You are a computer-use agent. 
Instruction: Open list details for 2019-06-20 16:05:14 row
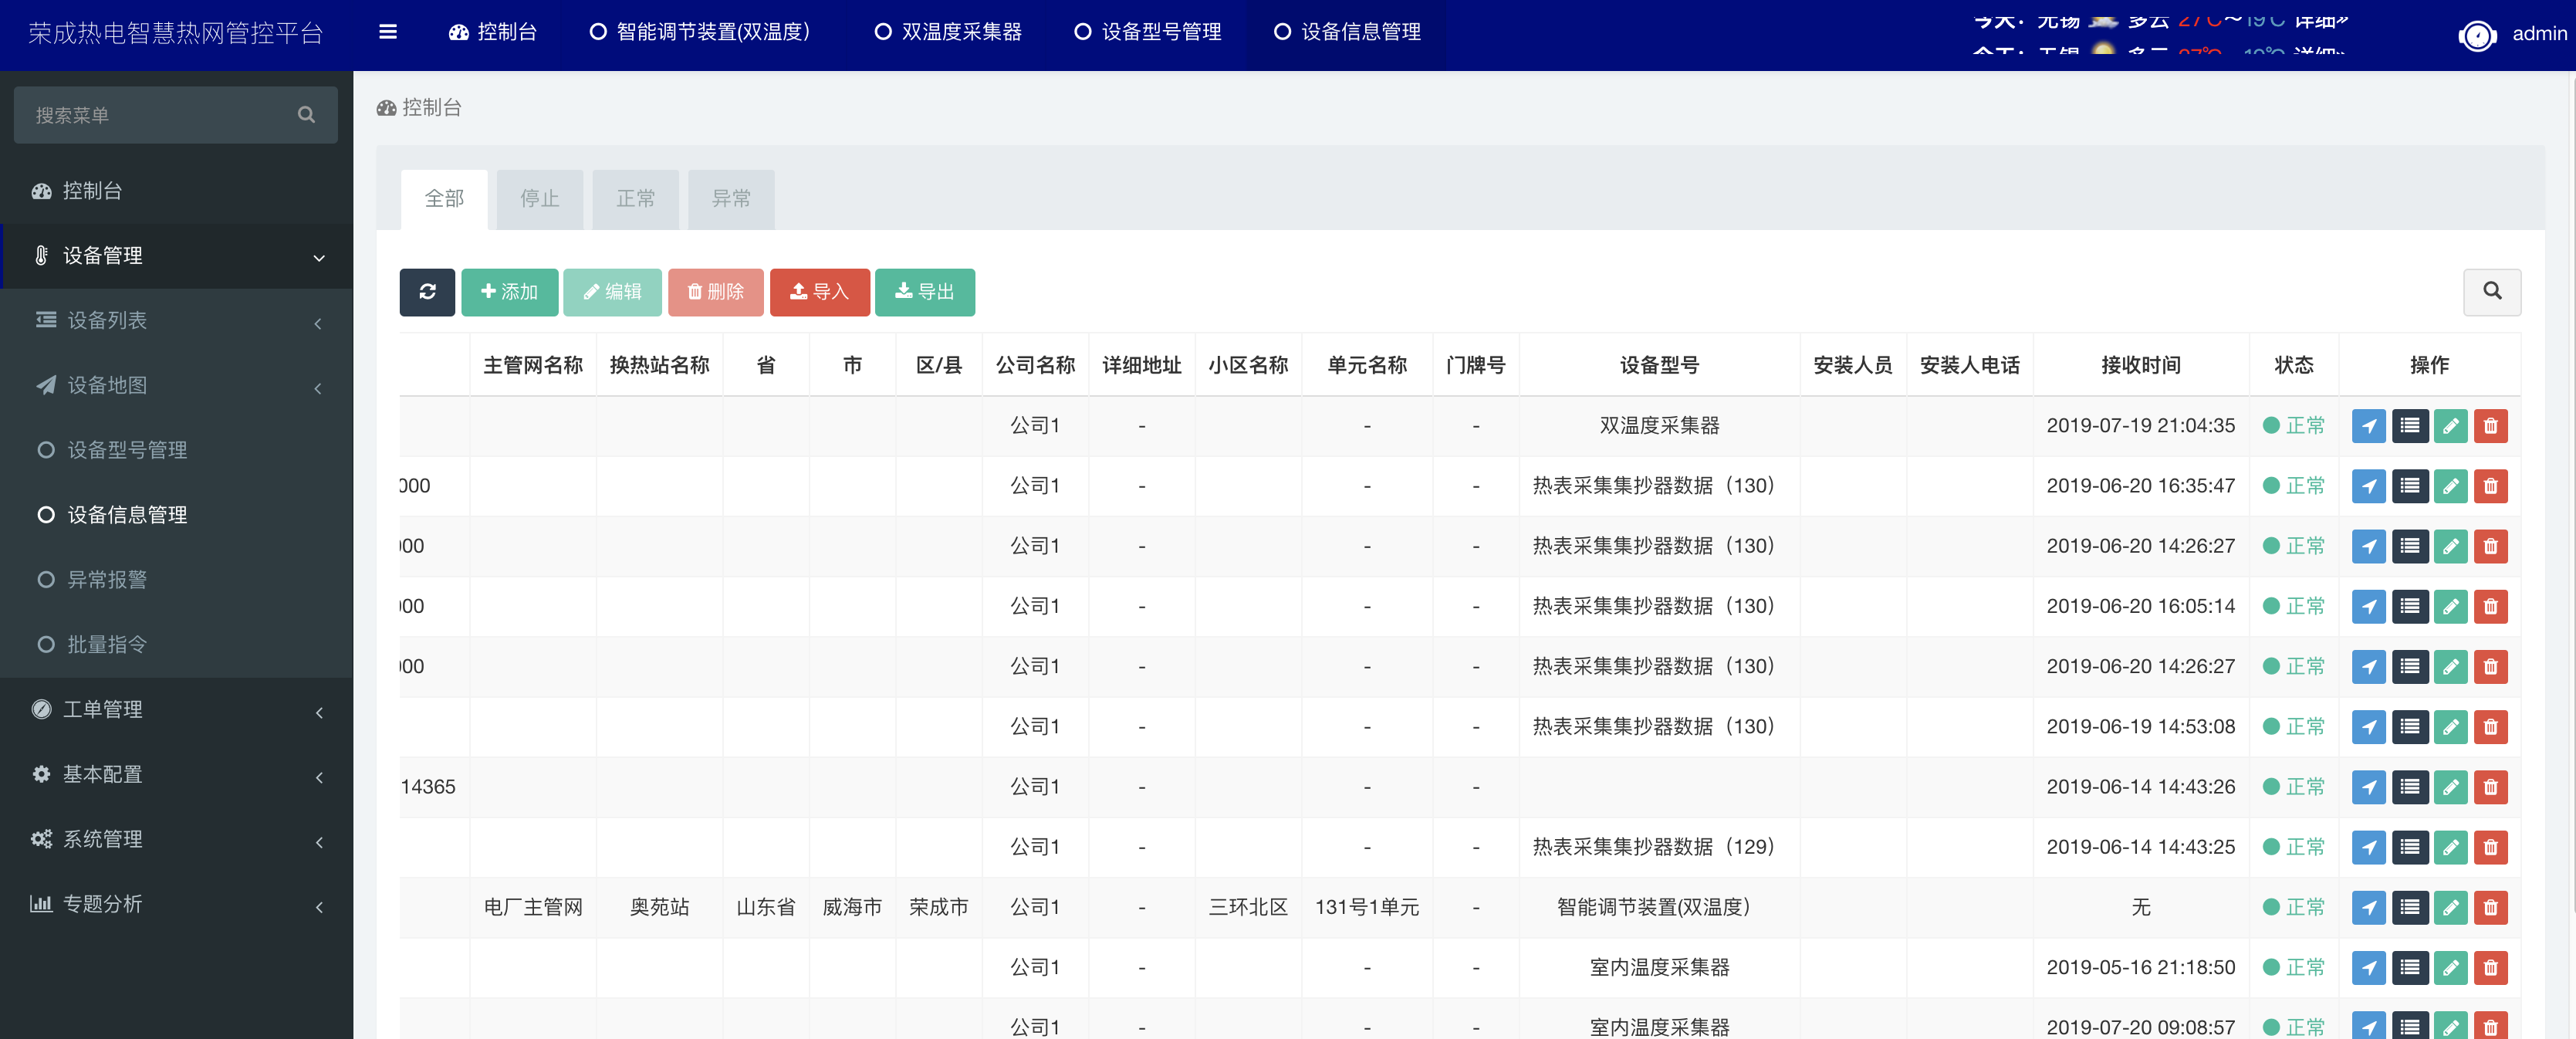tap(2410, 606)
